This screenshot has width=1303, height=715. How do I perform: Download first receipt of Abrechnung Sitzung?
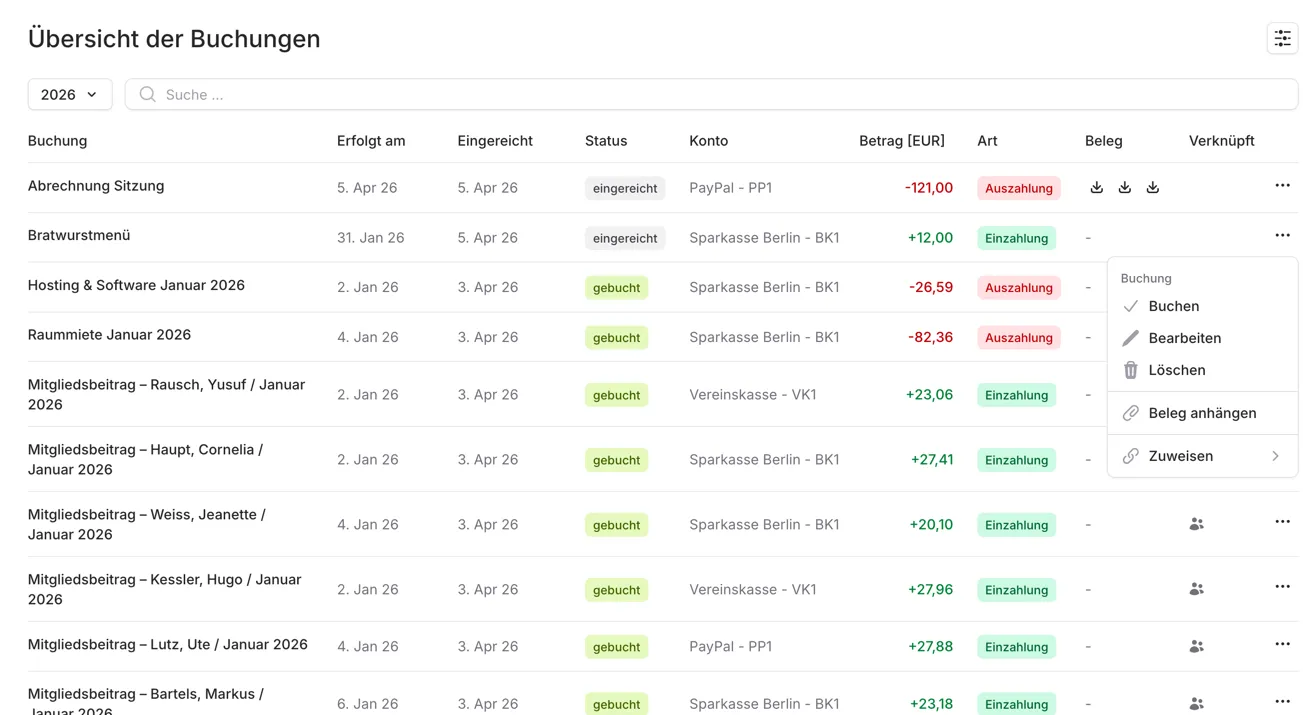(x=1096, y=187)
